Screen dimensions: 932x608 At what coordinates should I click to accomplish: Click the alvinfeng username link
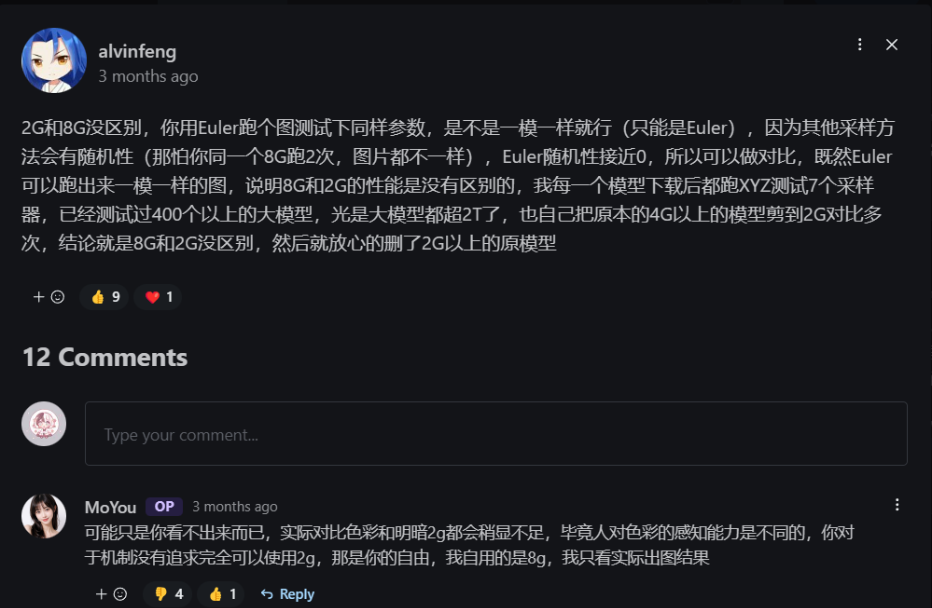137,52
